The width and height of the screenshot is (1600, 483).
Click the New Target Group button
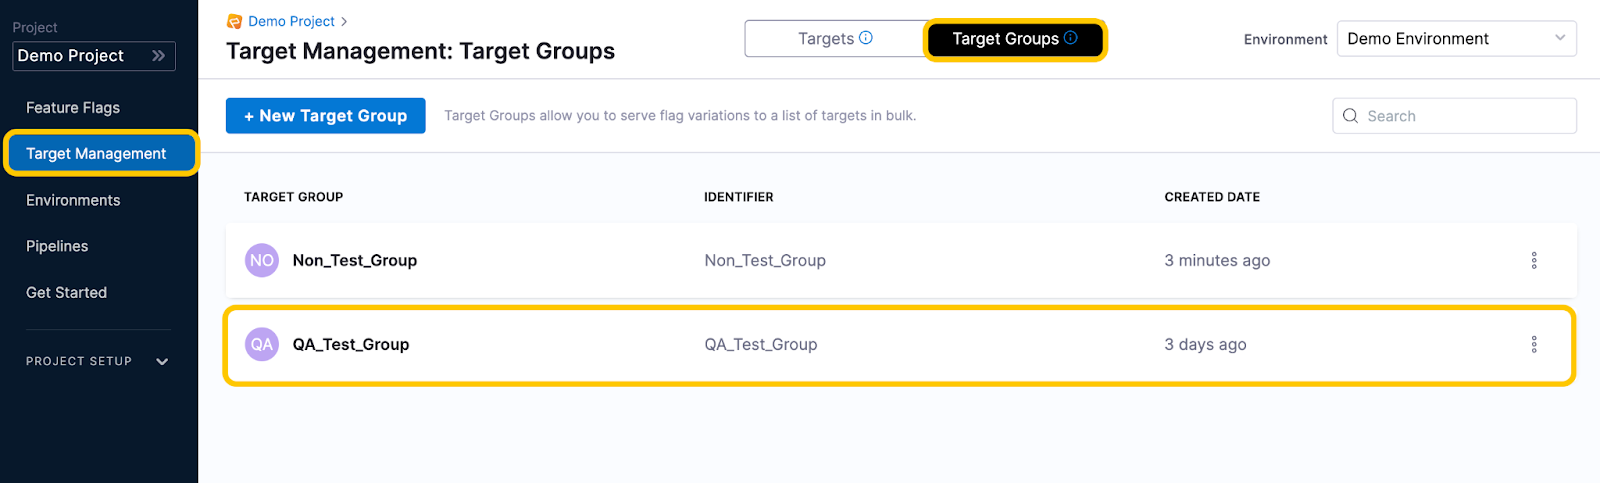coord(325,116)
